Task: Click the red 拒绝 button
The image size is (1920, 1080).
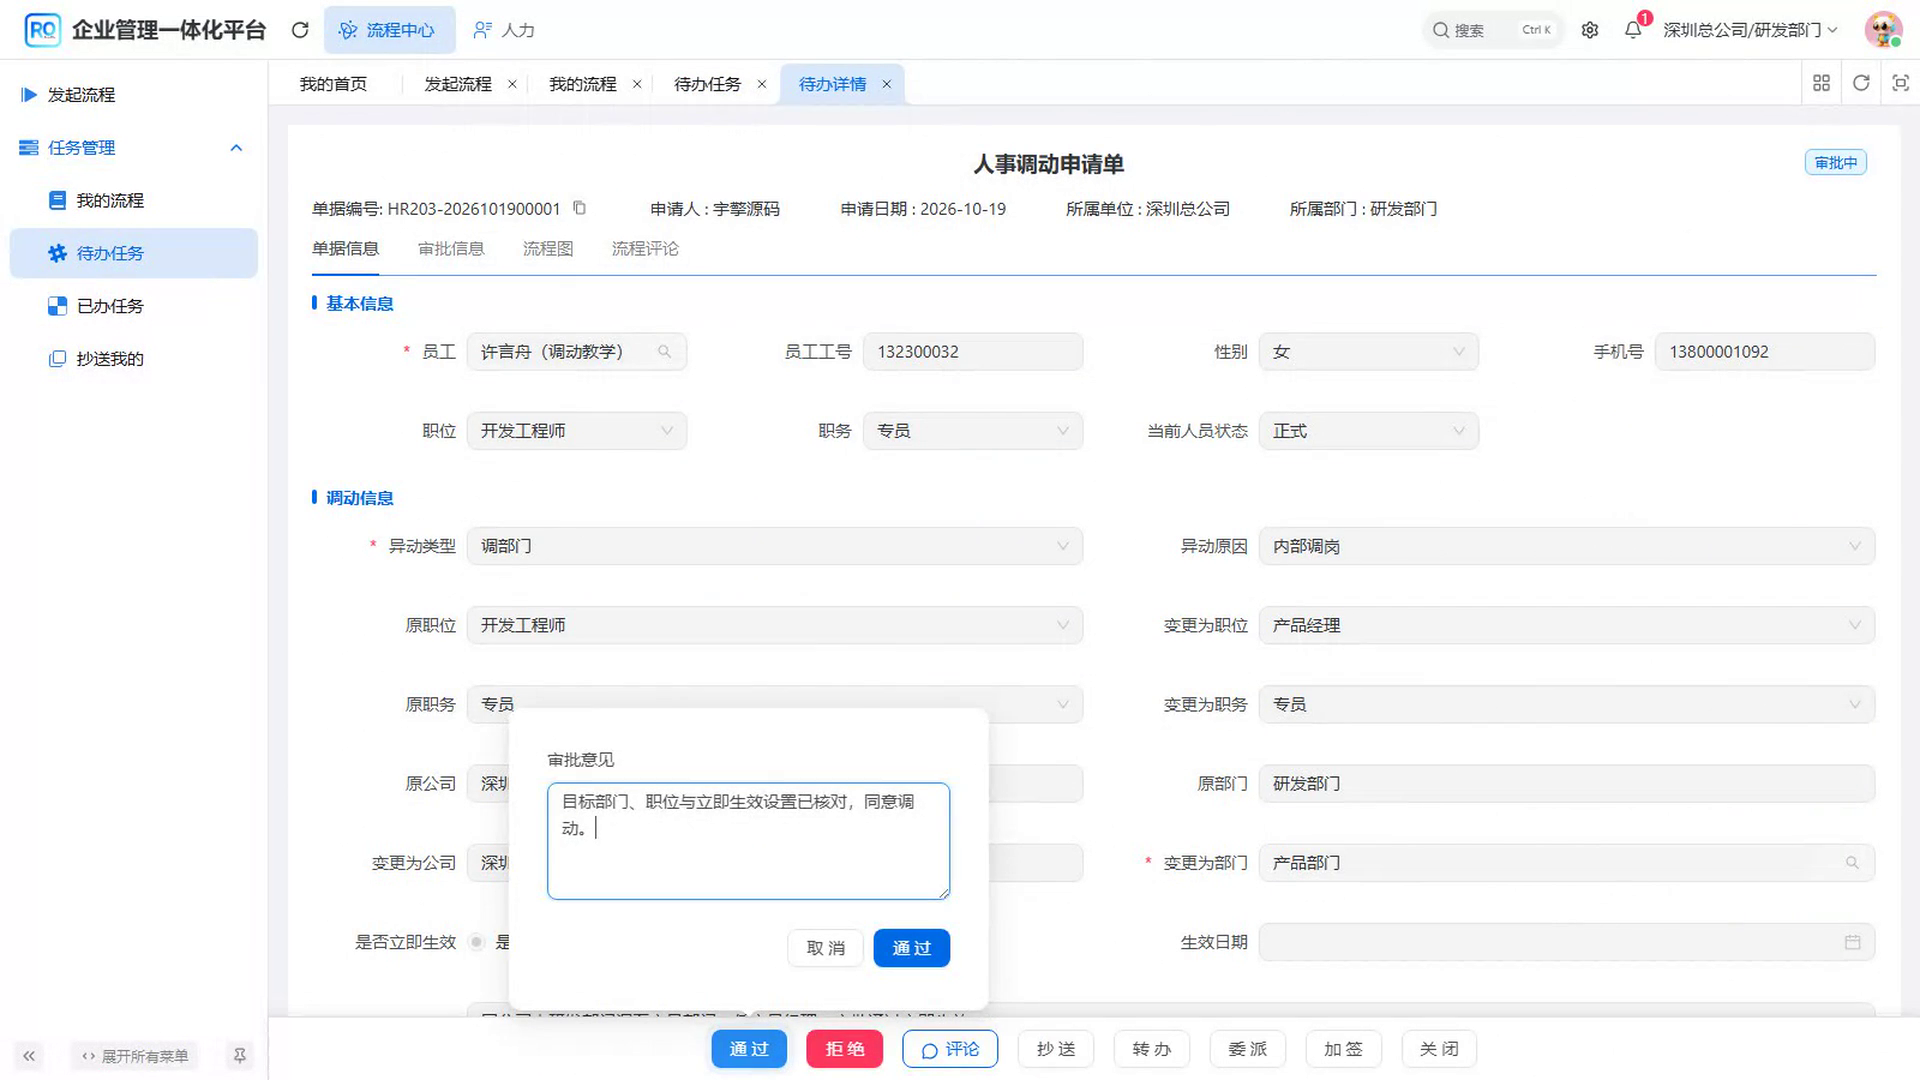Action: coord(844,1049)
